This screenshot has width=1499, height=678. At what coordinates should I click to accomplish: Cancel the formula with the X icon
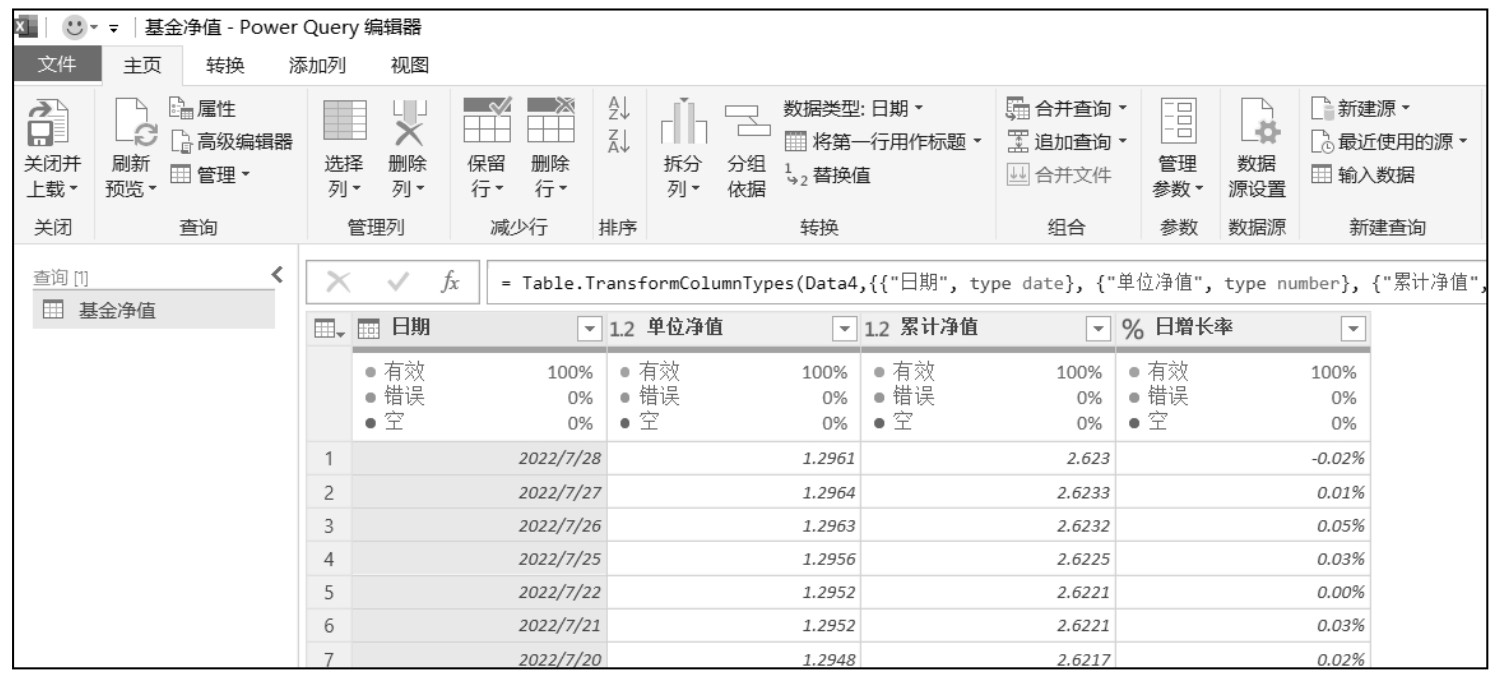click(x=339, y=284)
